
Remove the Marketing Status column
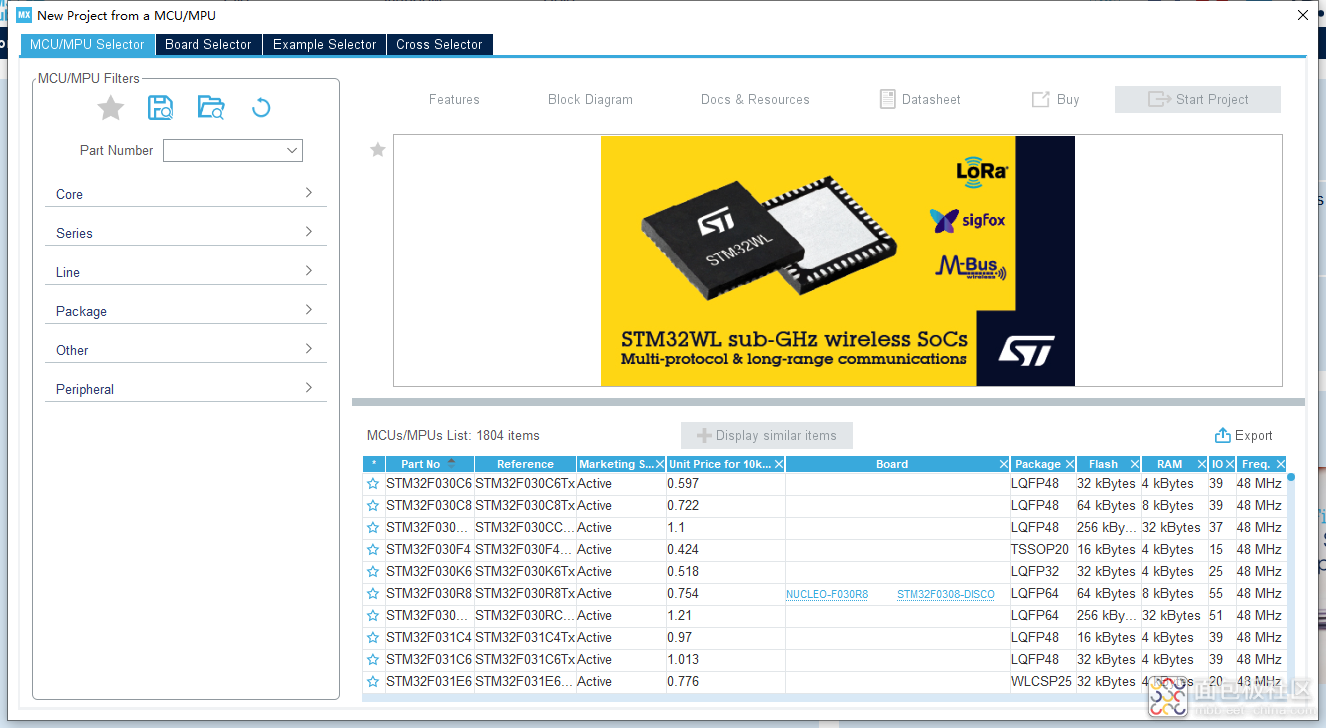pos(659,464)
